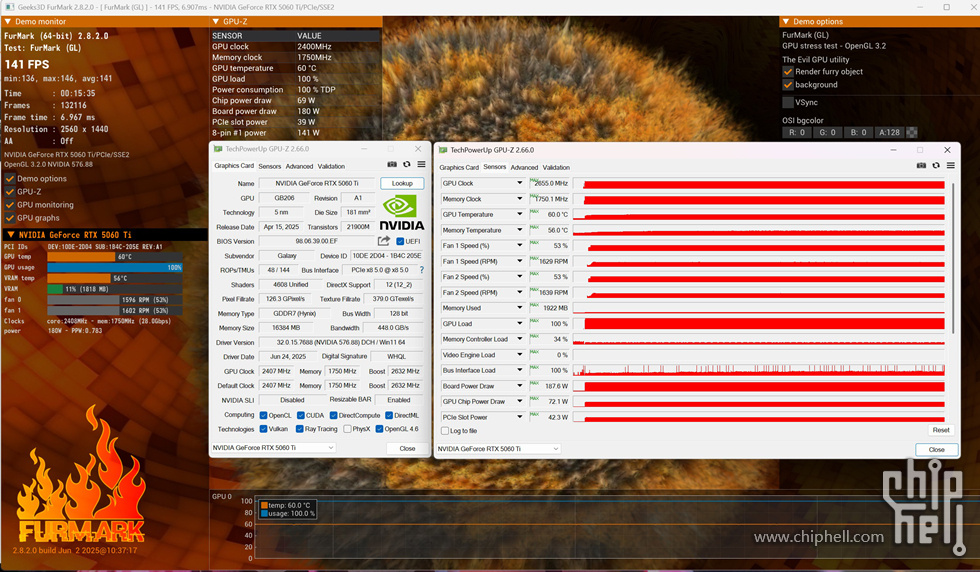Viewport: 980px width, 572px height.
Task: Click the BIOS share/export icon
Action: [384, 241]
